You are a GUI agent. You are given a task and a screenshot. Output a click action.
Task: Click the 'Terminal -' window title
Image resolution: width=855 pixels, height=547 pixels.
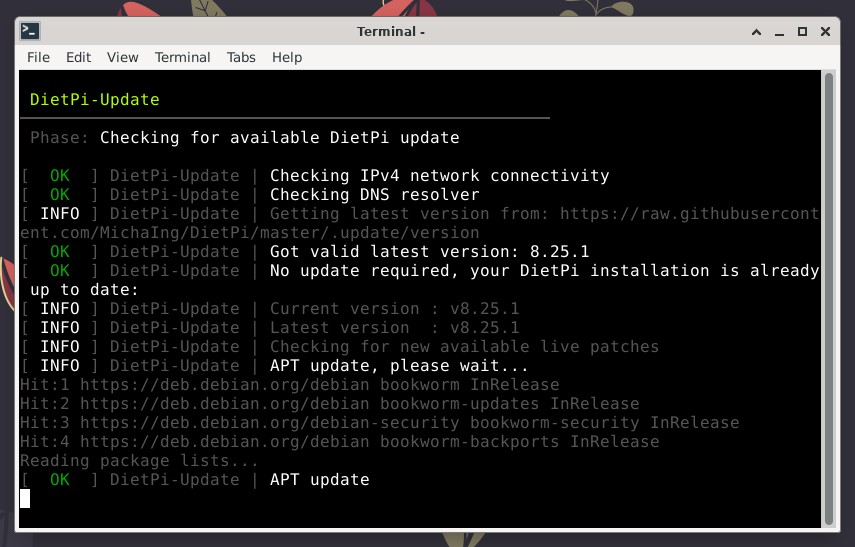pos(391,32)
